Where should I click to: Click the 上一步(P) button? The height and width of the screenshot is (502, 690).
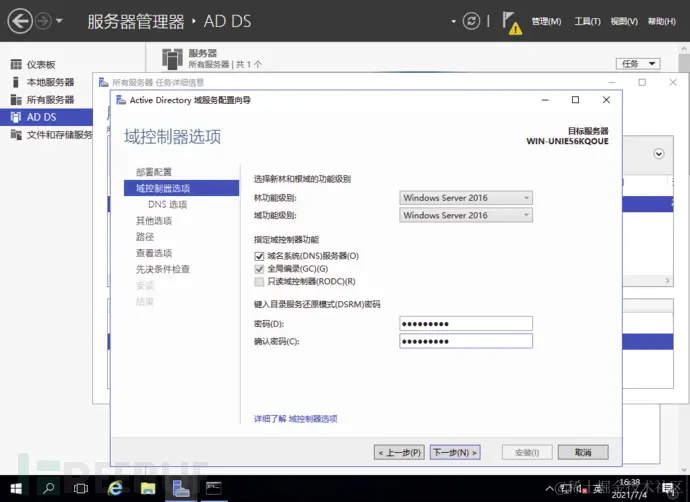coord(399,452)
